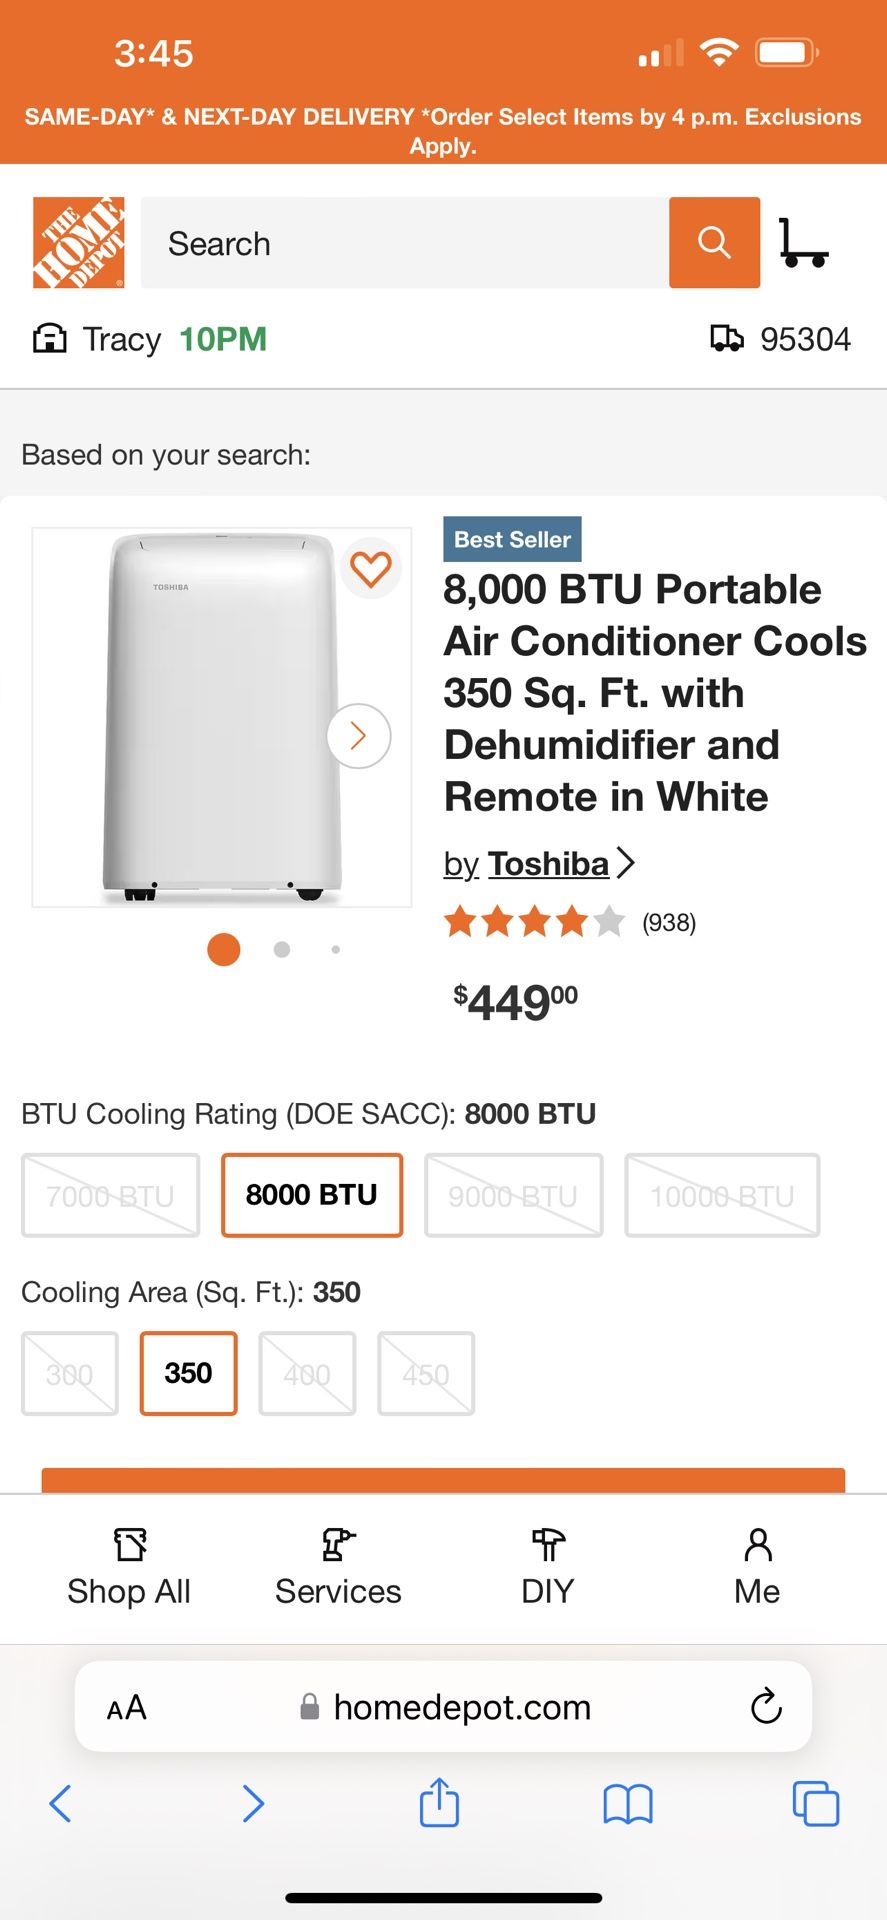Tap Safari share icon
Viewport: 887px width, 1920px height.
coord(439,1803)
